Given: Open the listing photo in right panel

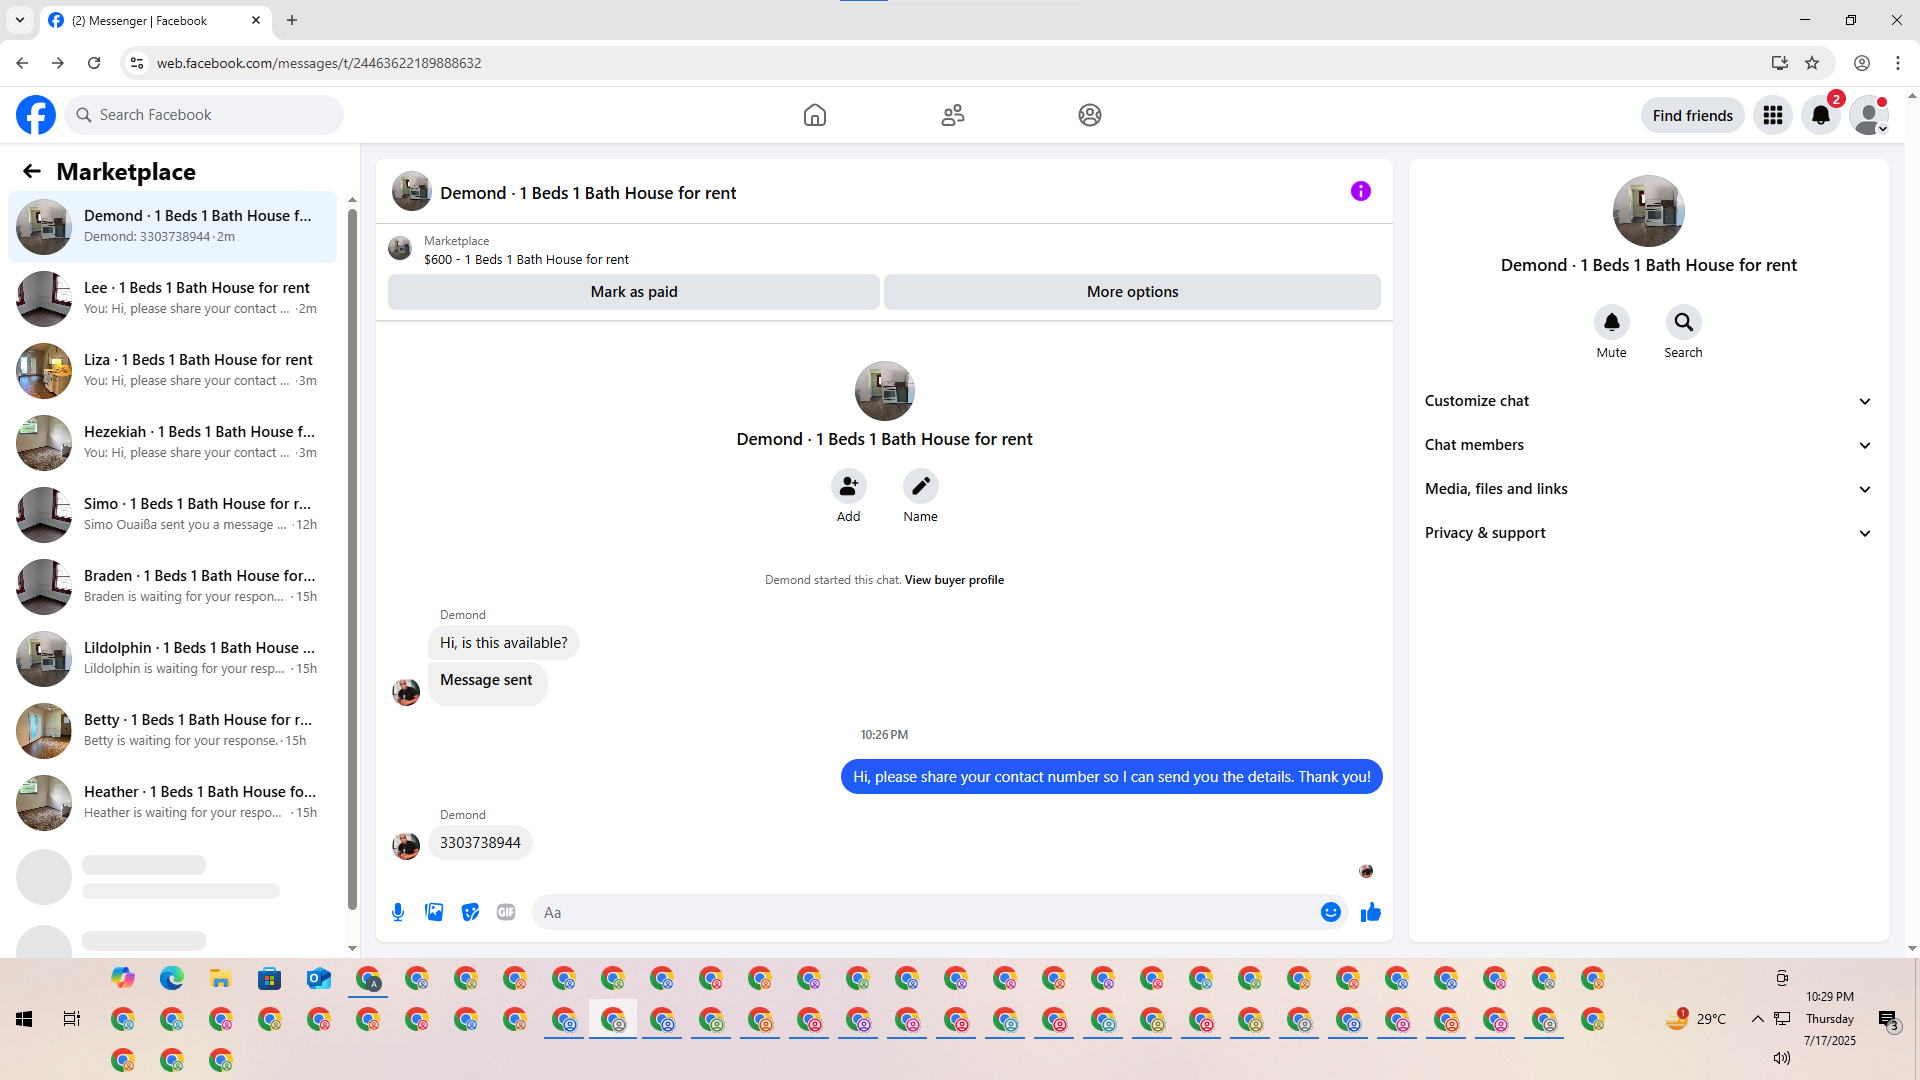Looking at the screenshot, I should click(x=1649, y=211).
